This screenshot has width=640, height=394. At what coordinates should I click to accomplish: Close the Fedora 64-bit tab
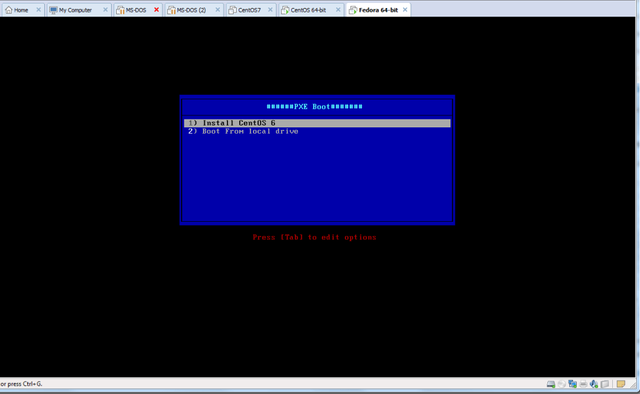[405, 10]
